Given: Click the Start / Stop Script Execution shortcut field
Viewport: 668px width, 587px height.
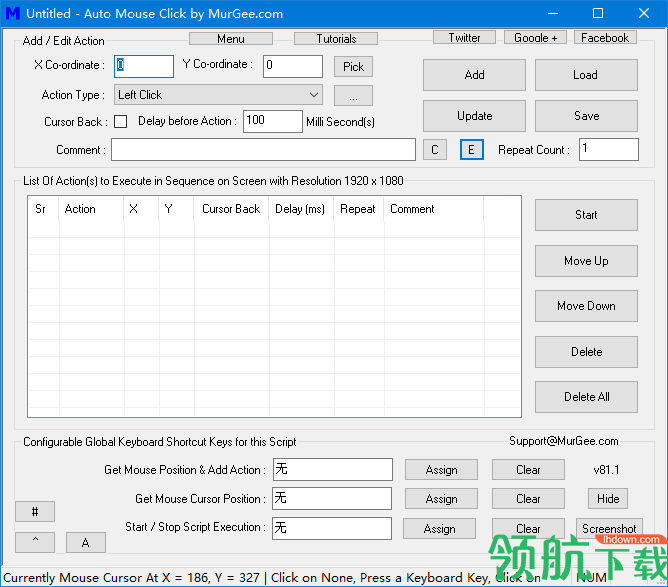Looking at the screenshot, I should tap(332, 528).
